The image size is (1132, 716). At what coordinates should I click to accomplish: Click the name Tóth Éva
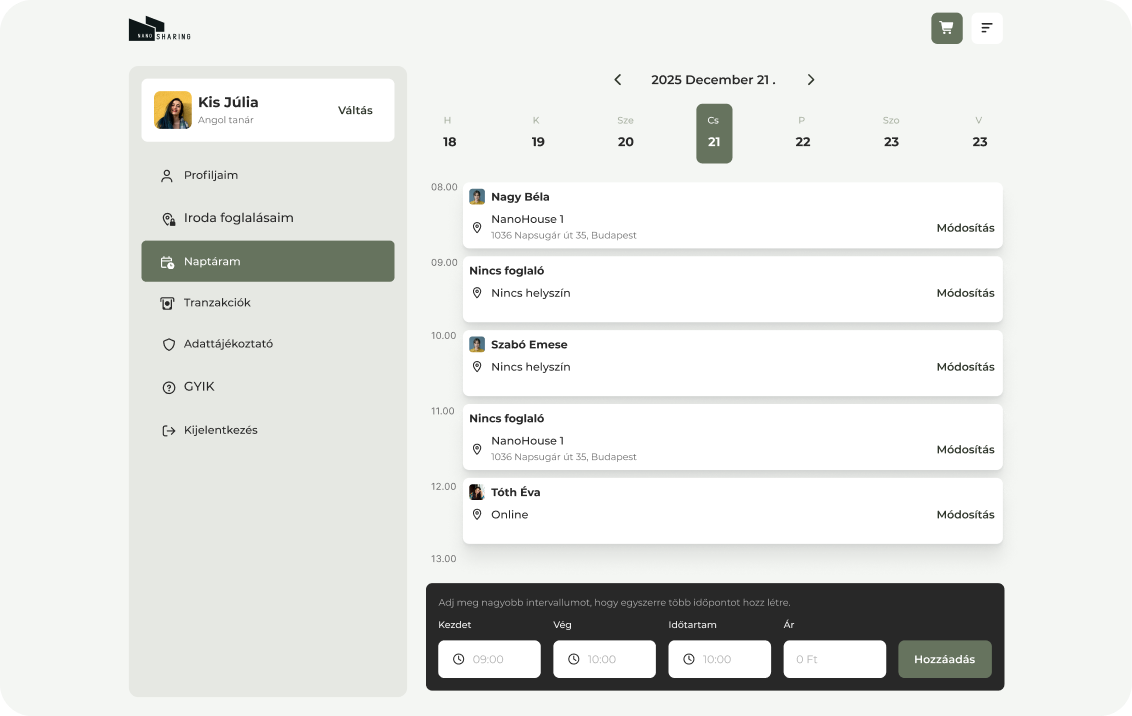coord(515,492)
